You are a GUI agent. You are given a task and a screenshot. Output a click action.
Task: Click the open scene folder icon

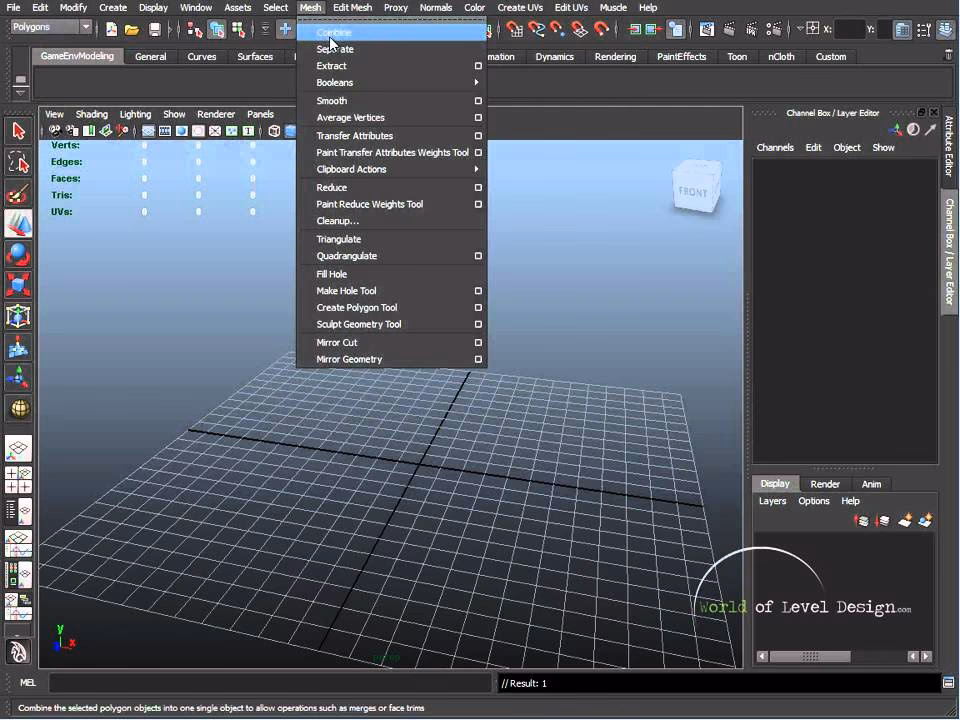click(x=132, y=29)
